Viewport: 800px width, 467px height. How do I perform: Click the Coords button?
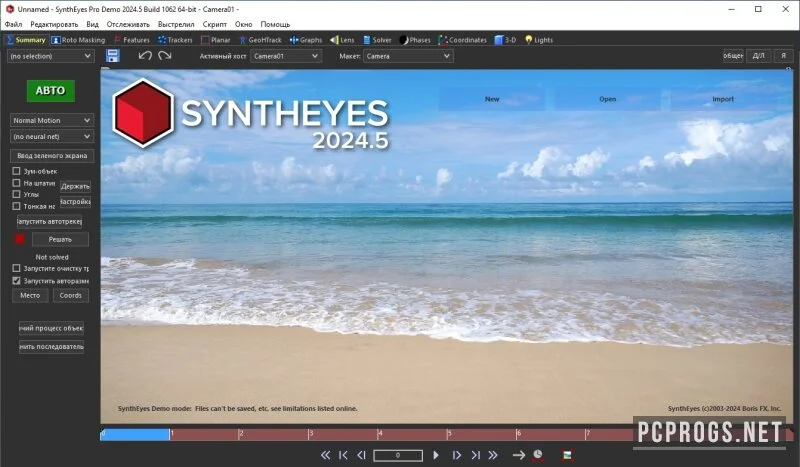pyautogui.click(x=70, y=296)
